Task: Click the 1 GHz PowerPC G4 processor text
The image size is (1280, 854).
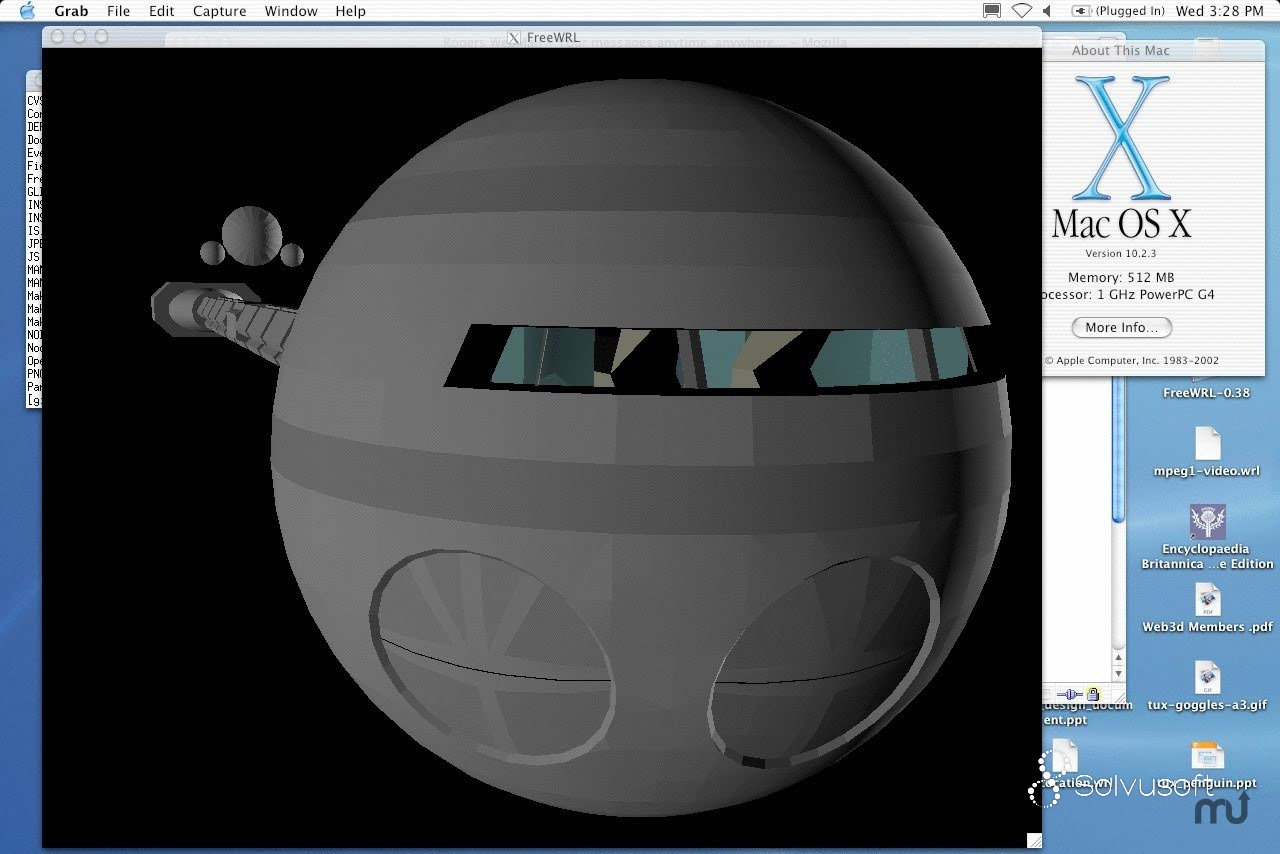Action: tap(1155, 295)
